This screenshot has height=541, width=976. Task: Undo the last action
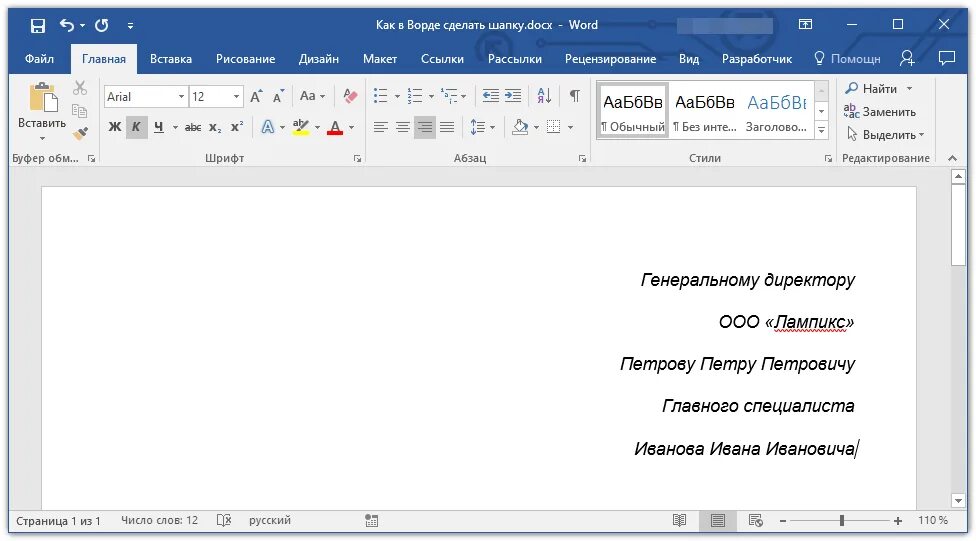tap(67, 25)
